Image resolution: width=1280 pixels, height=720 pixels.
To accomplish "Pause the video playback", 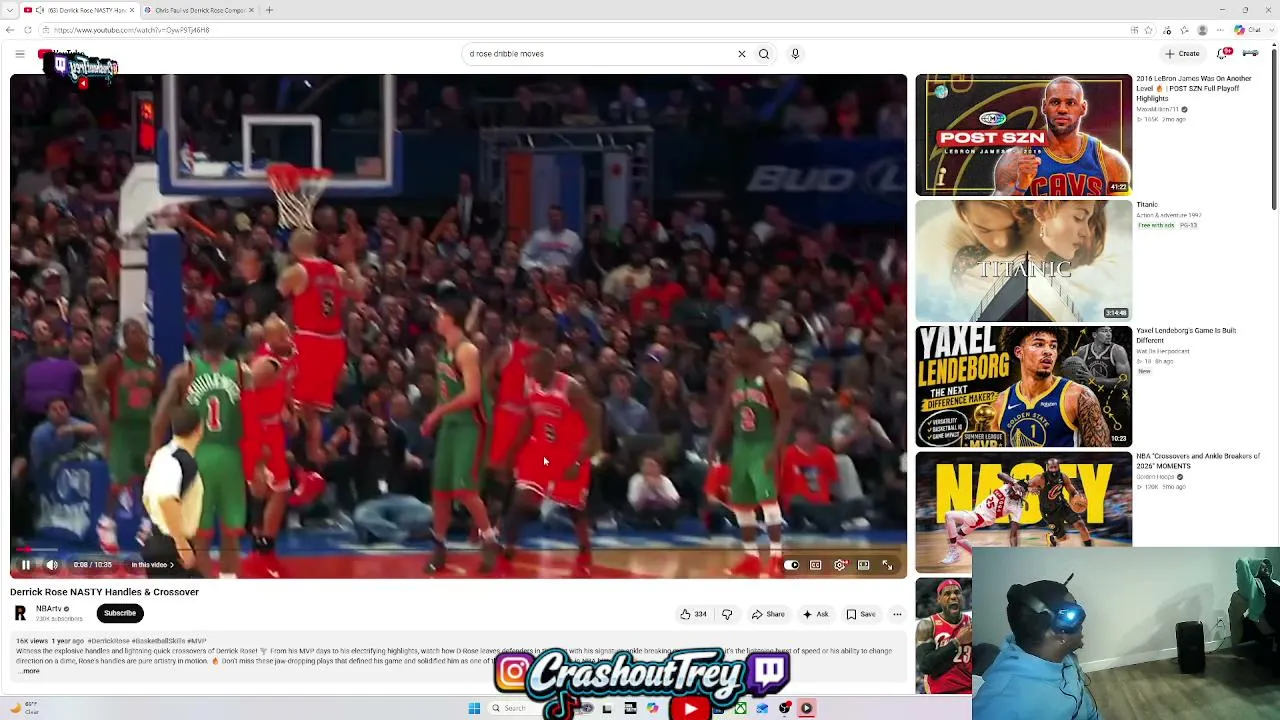I will coord(26,565).
